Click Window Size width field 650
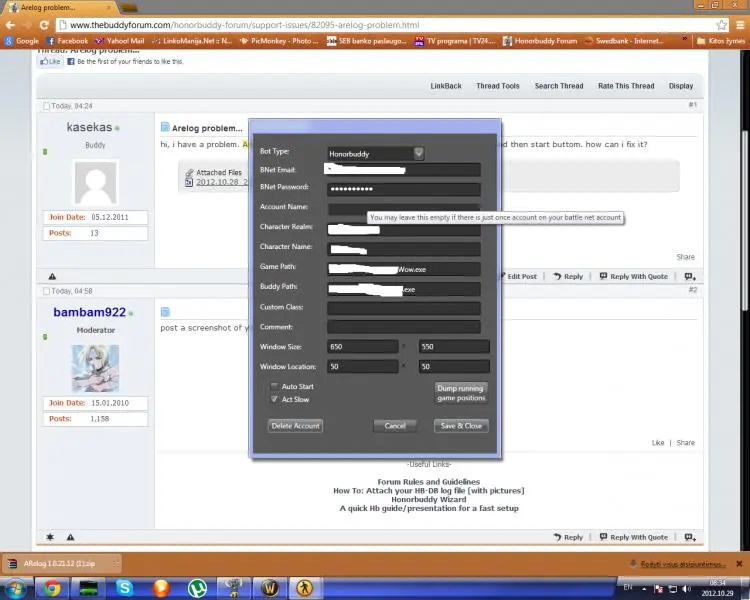 pyautogui.click(x=363, y=346)
